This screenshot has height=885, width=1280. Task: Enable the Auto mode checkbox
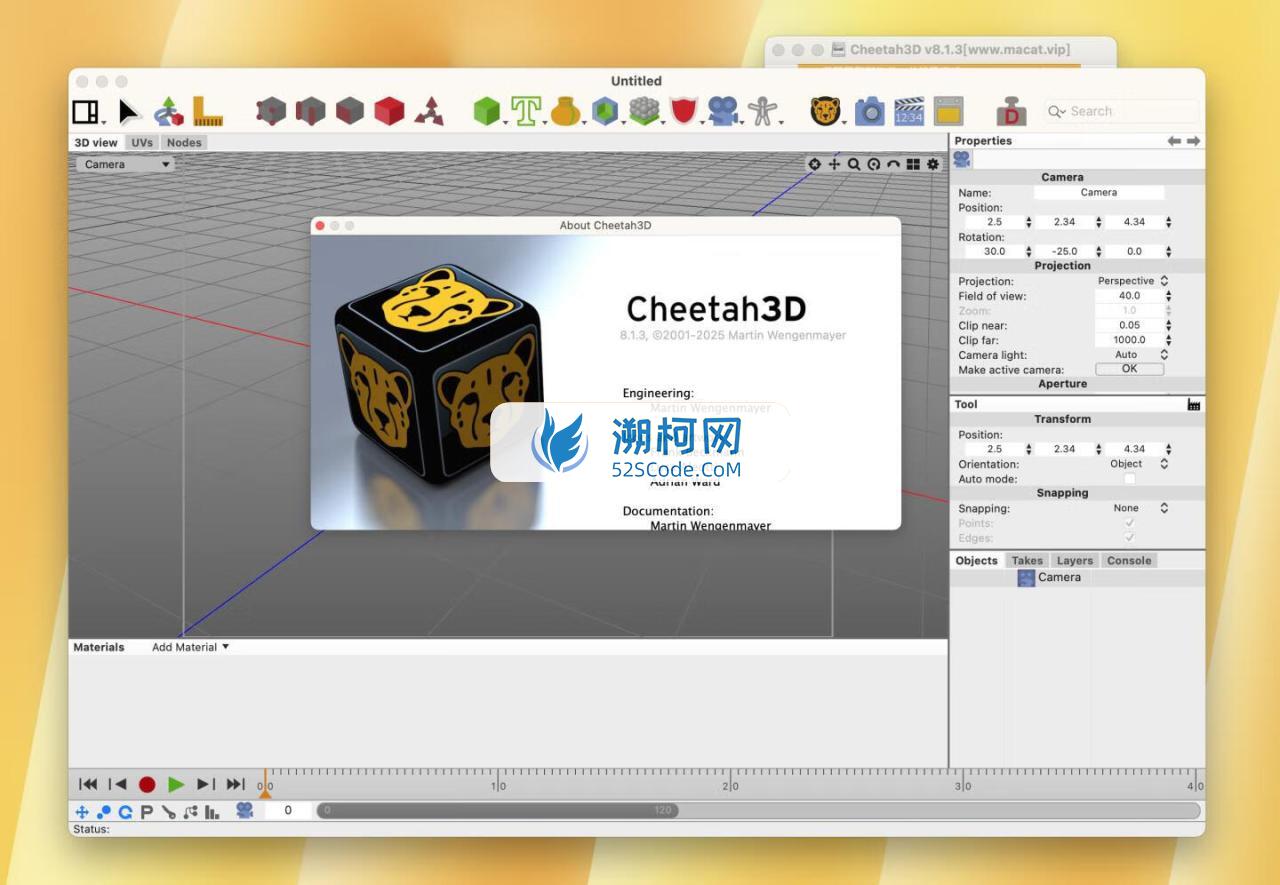coord(1130,479)
